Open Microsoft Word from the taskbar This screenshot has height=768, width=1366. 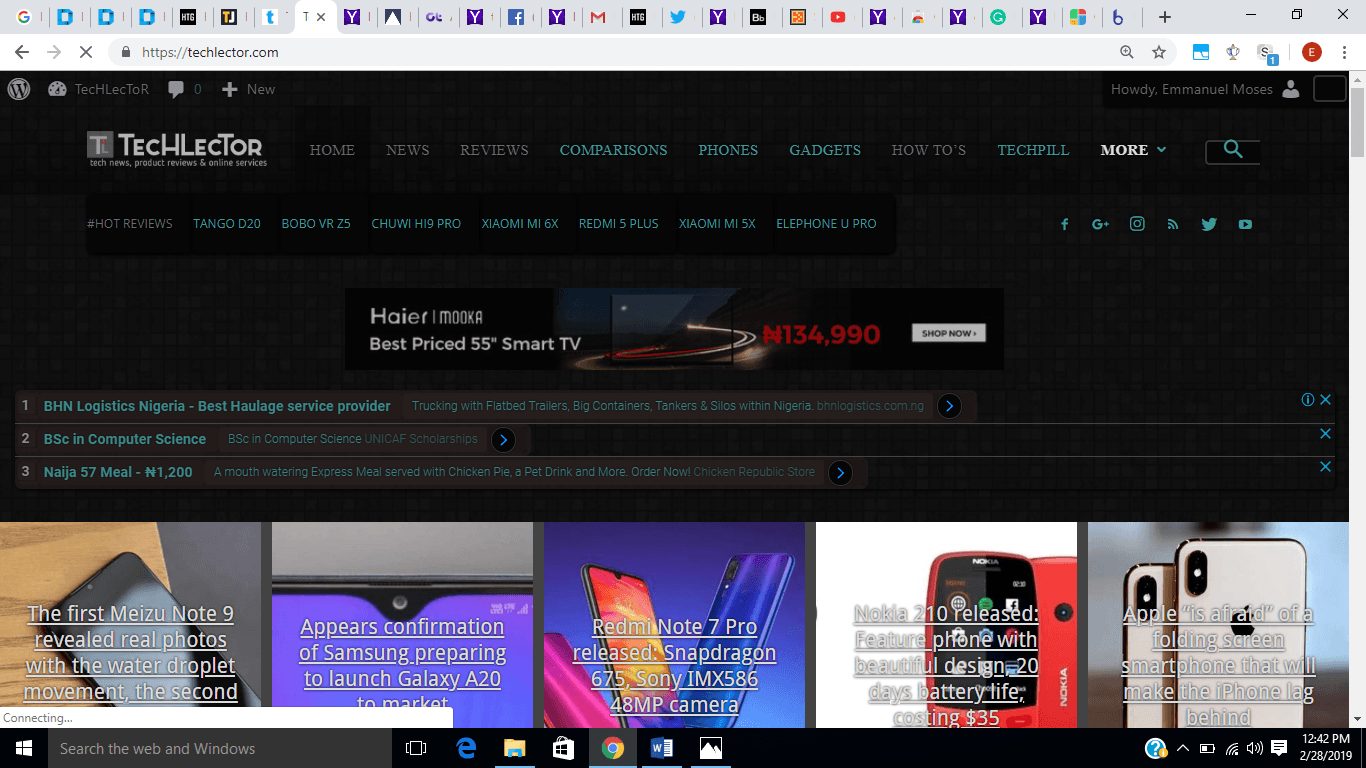(x=662, y=748)
